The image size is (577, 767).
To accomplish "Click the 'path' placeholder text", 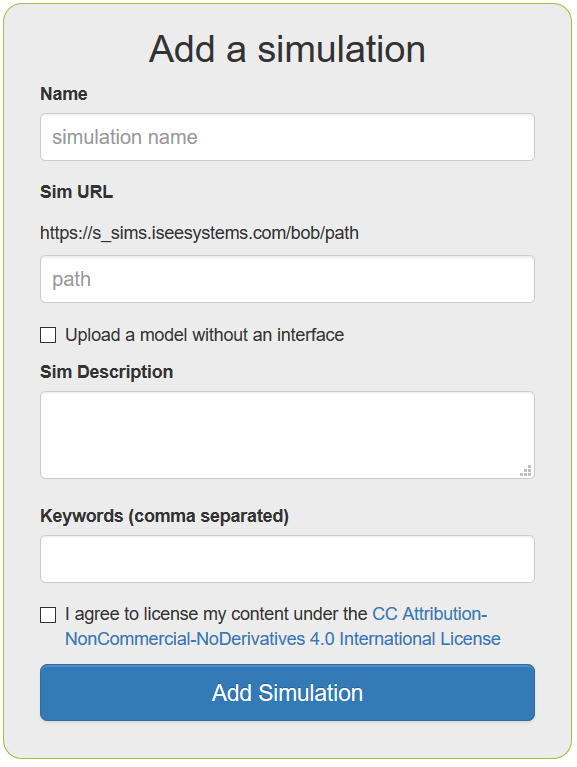I will coord(71,279).
